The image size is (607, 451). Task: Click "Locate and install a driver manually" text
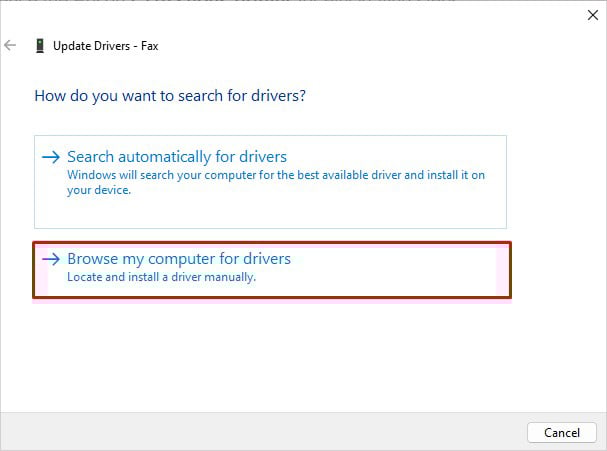[161, 277]
